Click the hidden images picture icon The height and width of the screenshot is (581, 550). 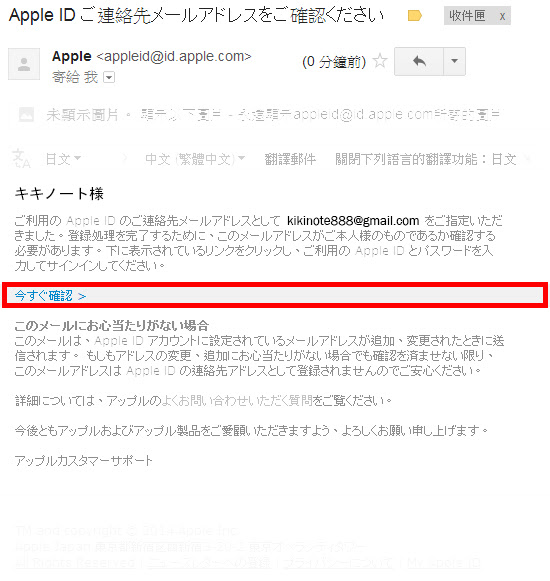tap(26, 114)
